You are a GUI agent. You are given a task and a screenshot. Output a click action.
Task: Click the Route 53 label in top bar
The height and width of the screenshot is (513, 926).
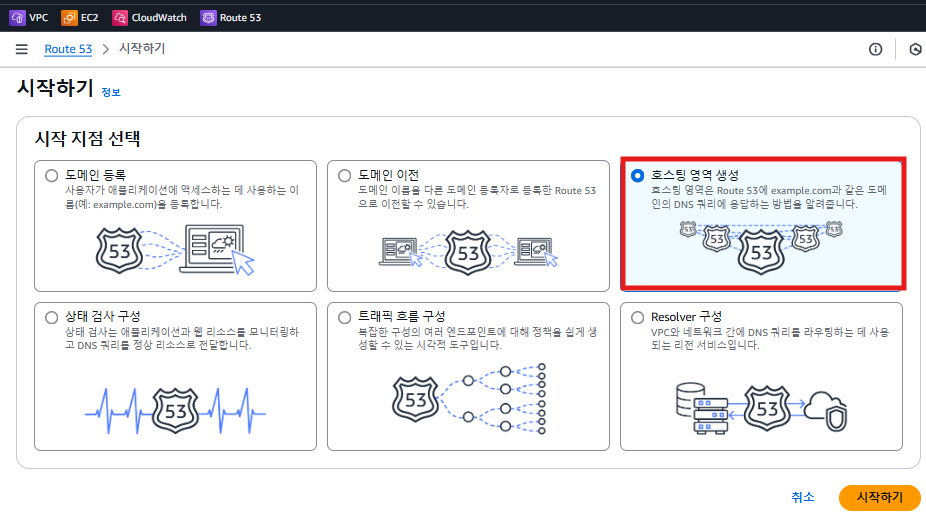pos(240,18)
